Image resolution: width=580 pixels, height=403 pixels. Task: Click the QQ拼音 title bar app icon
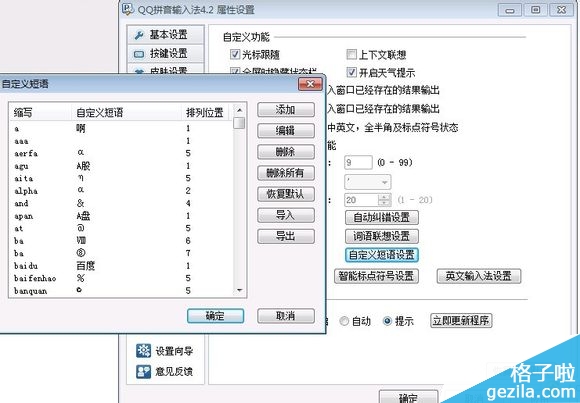[128, 9]
